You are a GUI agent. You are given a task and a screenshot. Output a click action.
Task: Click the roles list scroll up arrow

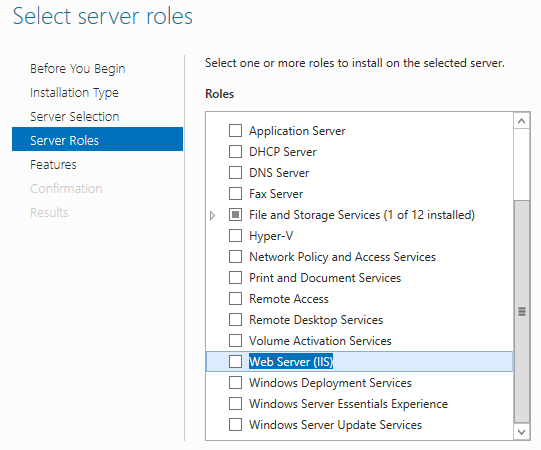[522, 121]
